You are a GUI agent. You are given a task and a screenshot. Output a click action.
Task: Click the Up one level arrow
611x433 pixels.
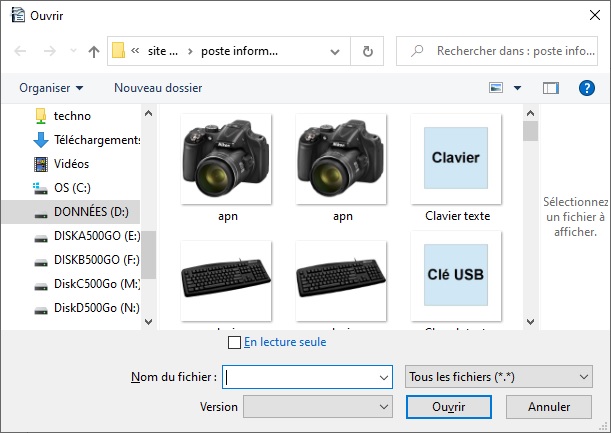pos(94,51)
